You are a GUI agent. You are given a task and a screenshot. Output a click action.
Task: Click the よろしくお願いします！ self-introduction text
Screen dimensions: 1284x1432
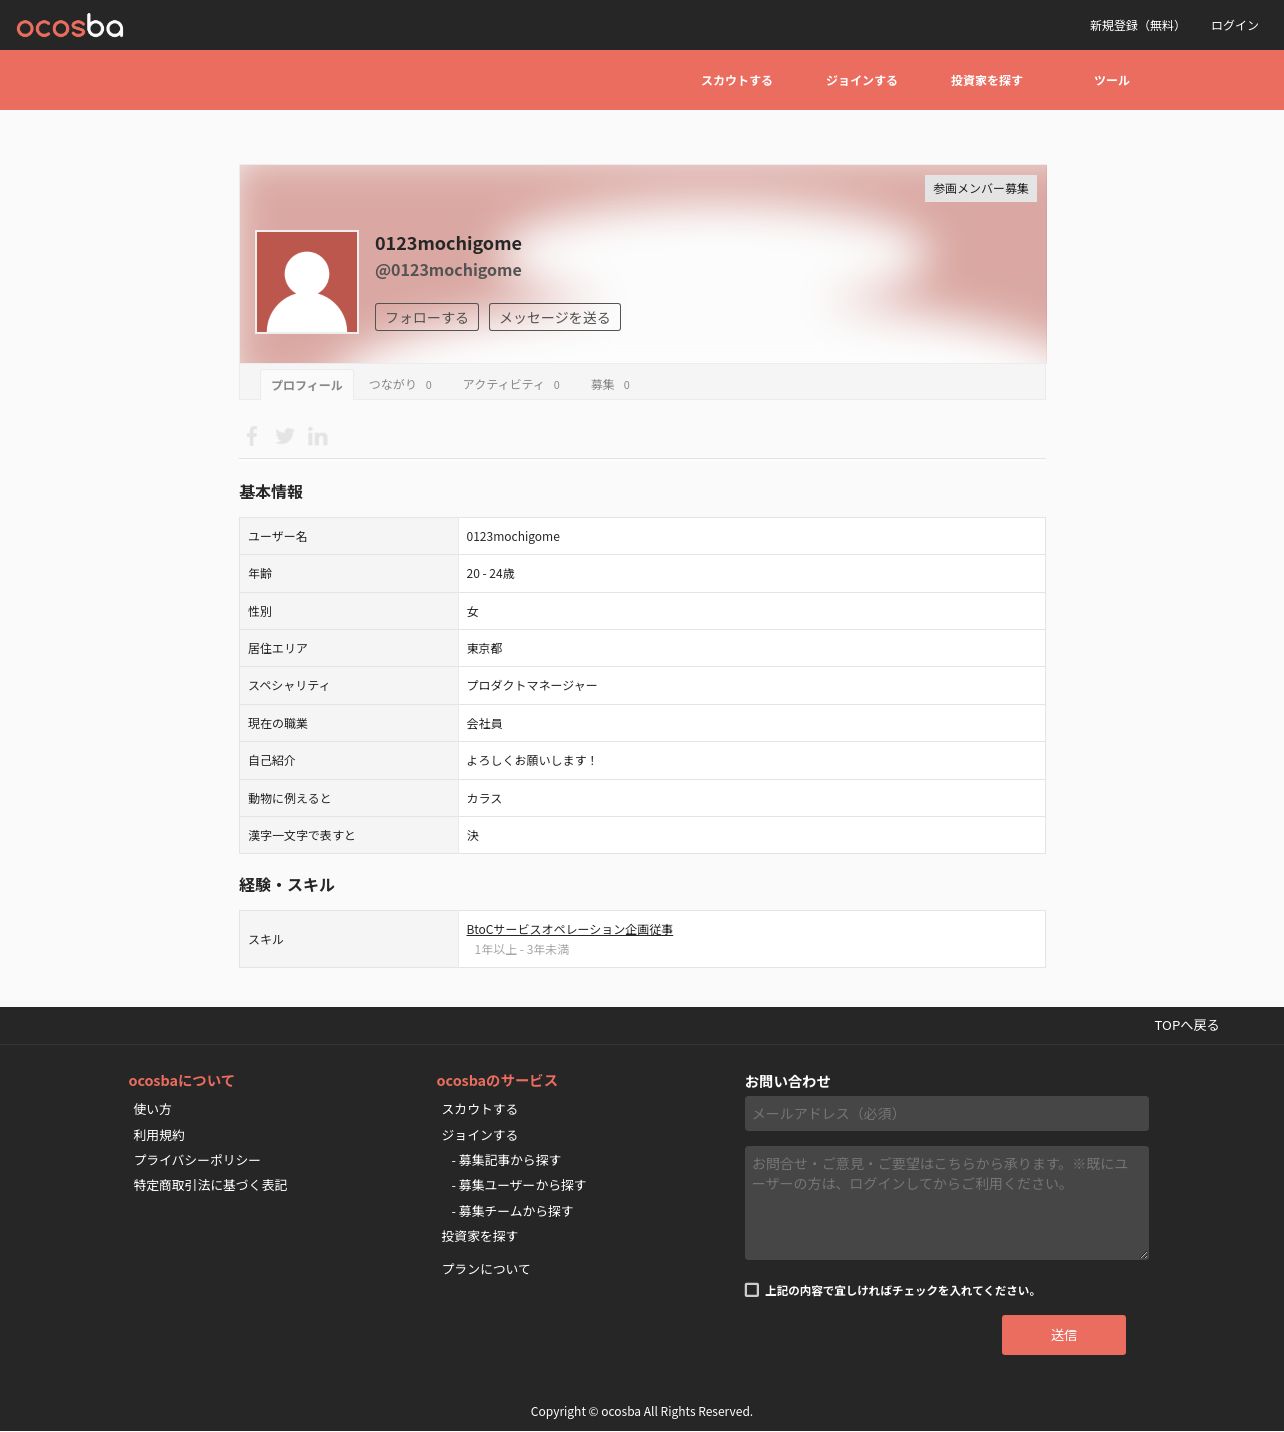(x=532, y=761)
